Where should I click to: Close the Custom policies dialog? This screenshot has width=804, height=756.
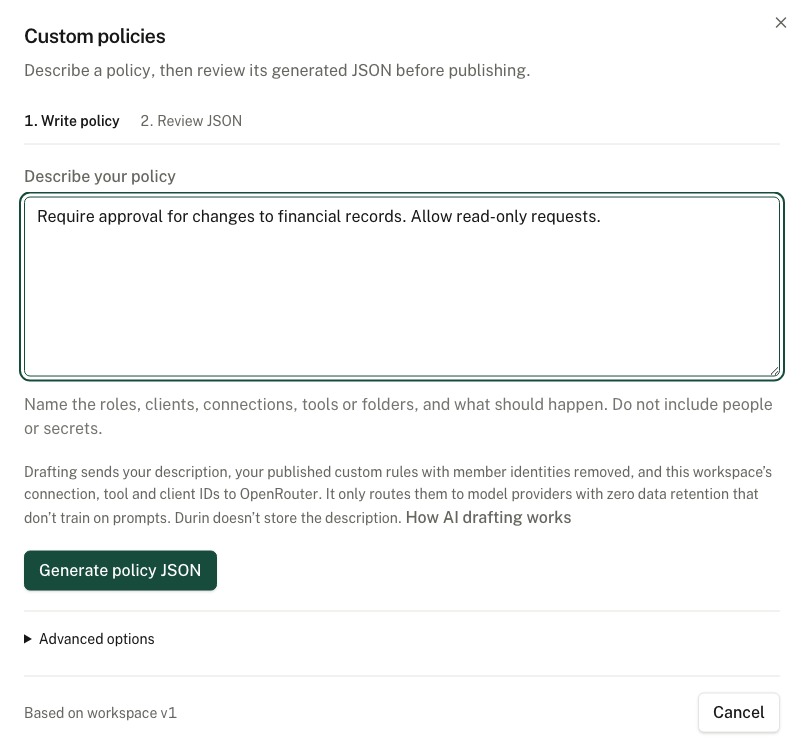click(780, 23)
